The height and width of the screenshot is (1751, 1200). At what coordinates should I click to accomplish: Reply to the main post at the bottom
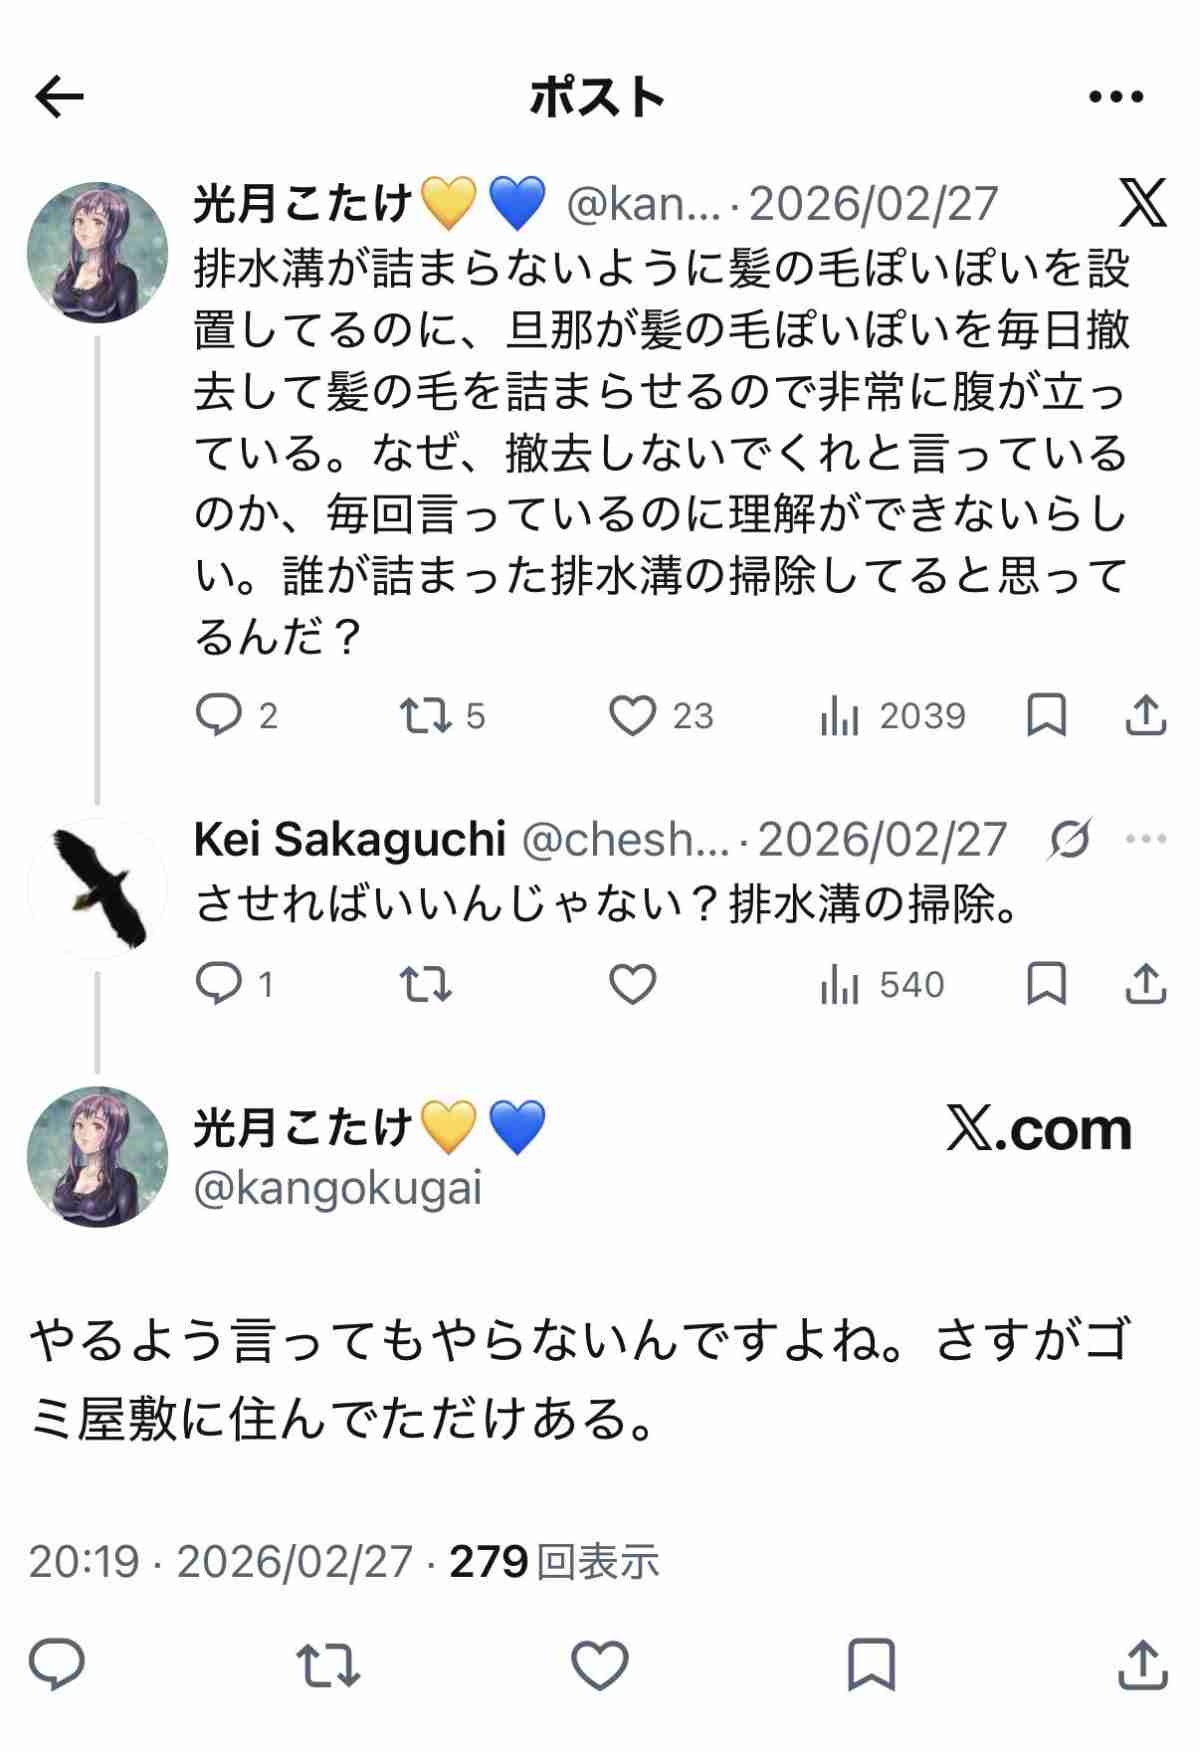click(57, 1665)
